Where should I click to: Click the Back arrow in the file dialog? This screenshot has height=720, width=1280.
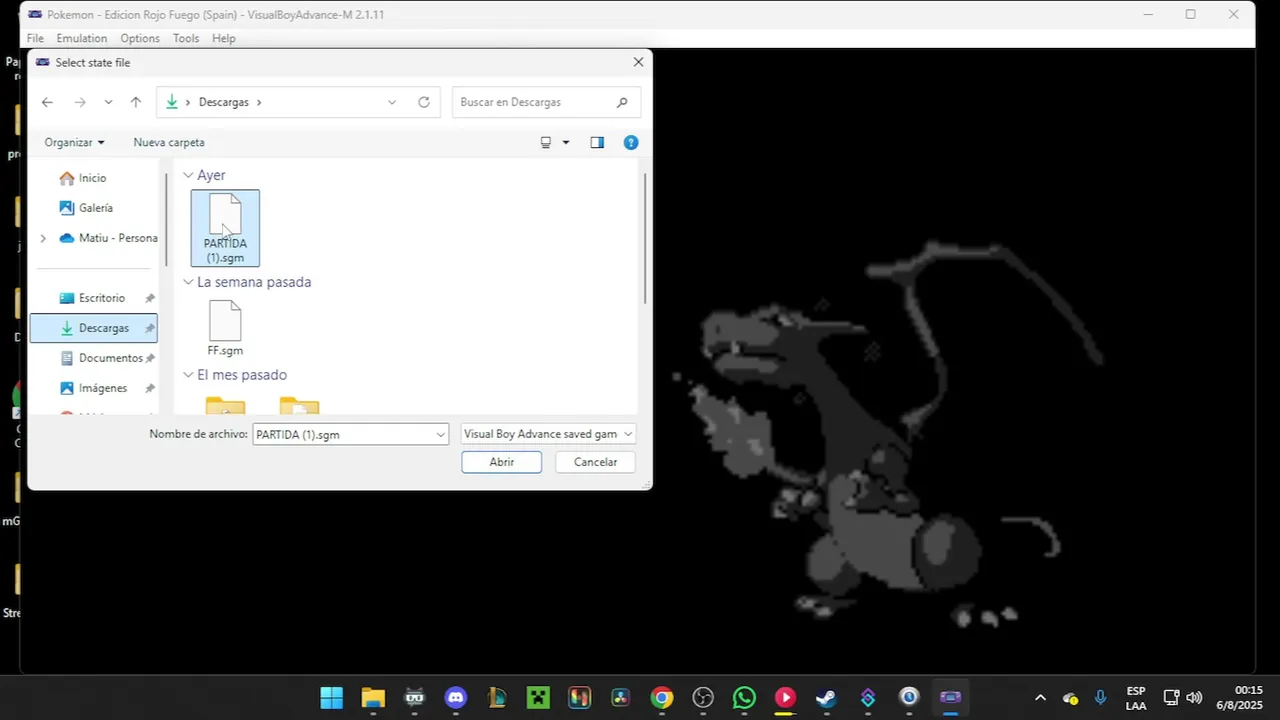tap(47, 102)
